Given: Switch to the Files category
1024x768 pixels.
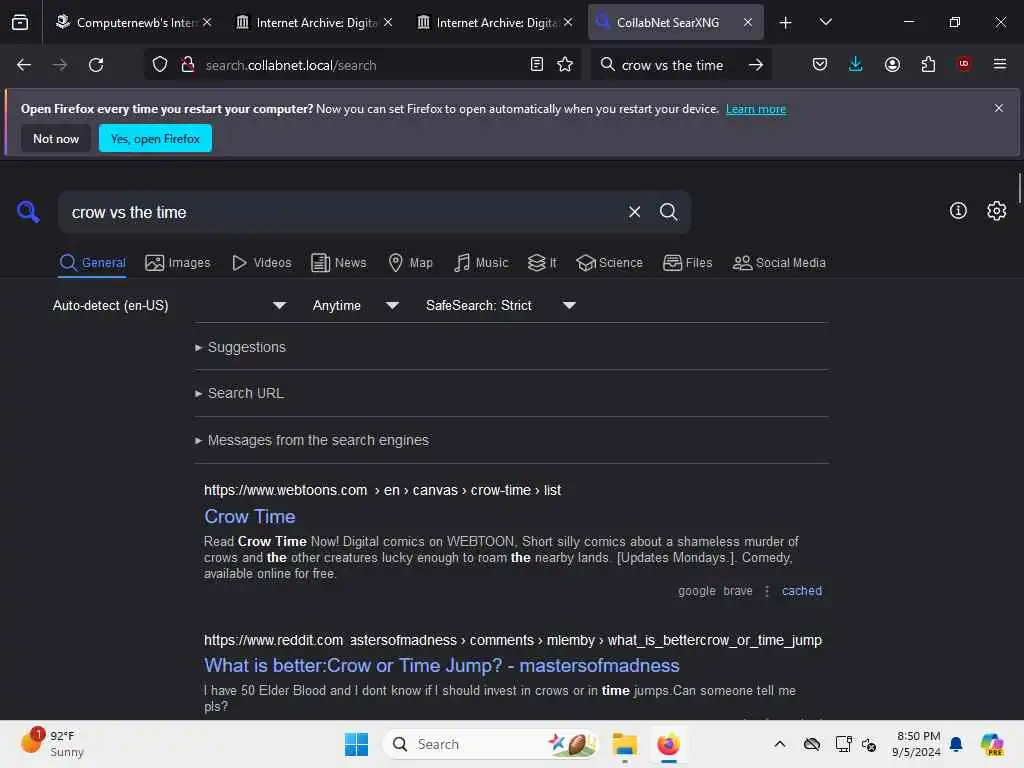Looking at the screenshot, I should tap(688, 263).
